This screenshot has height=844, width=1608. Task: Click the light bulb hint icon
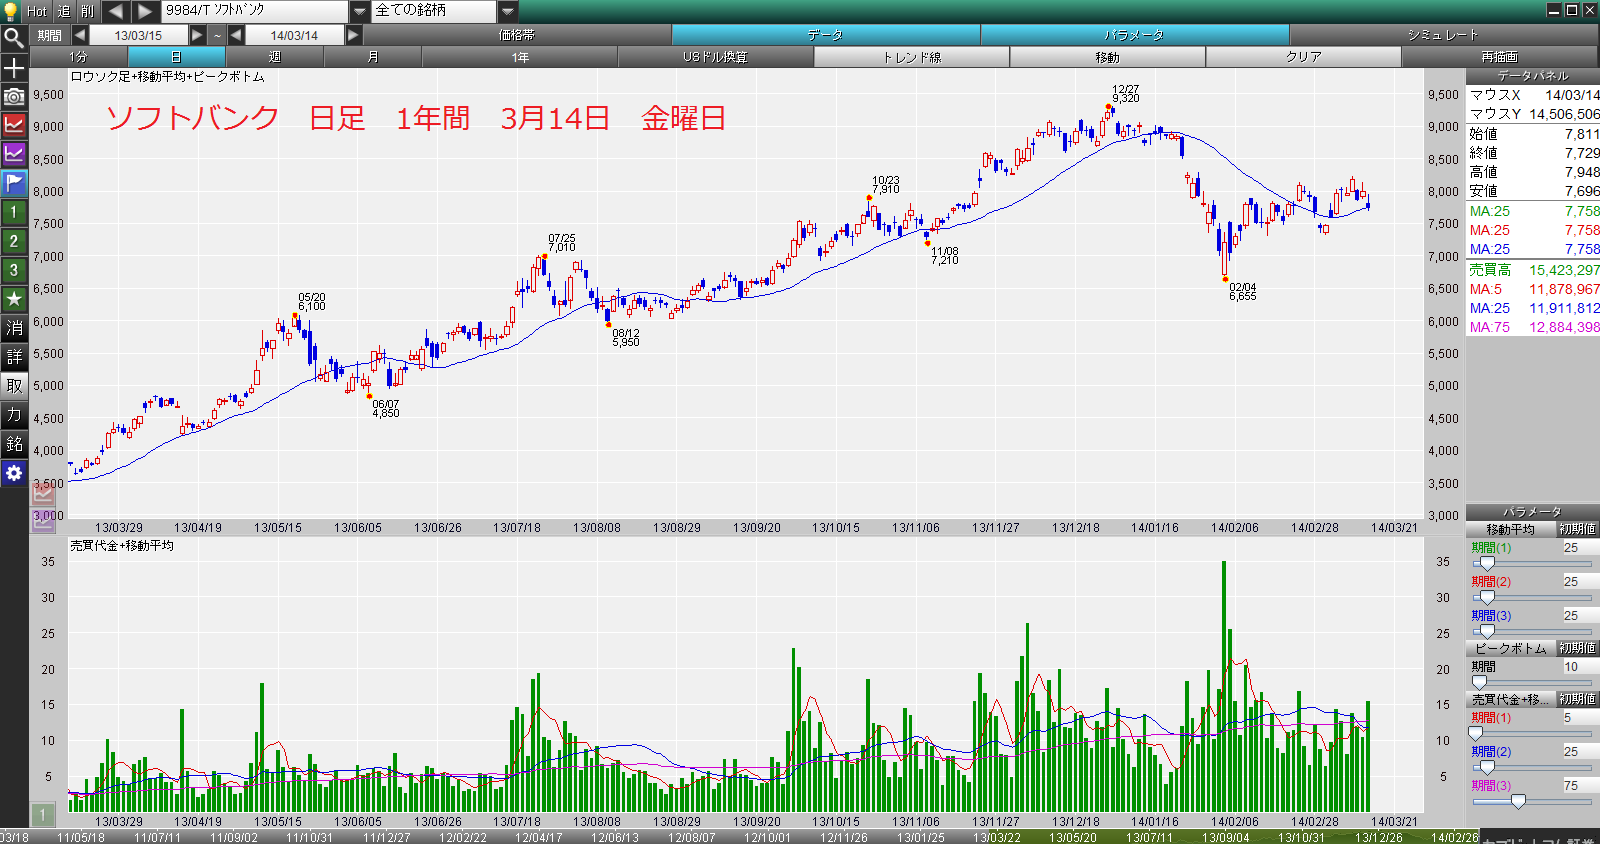(x=11, y=11)
